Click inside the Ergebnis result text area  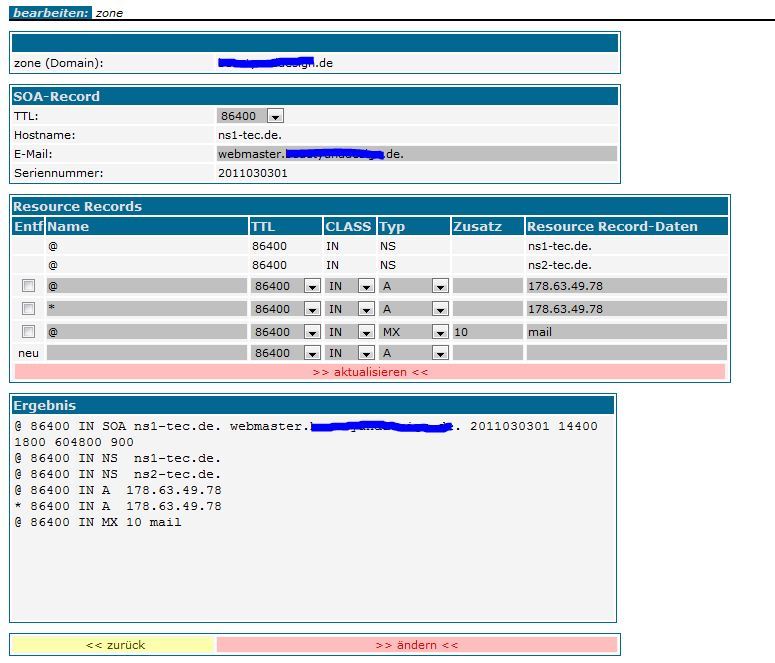click(x=312, y=570)
